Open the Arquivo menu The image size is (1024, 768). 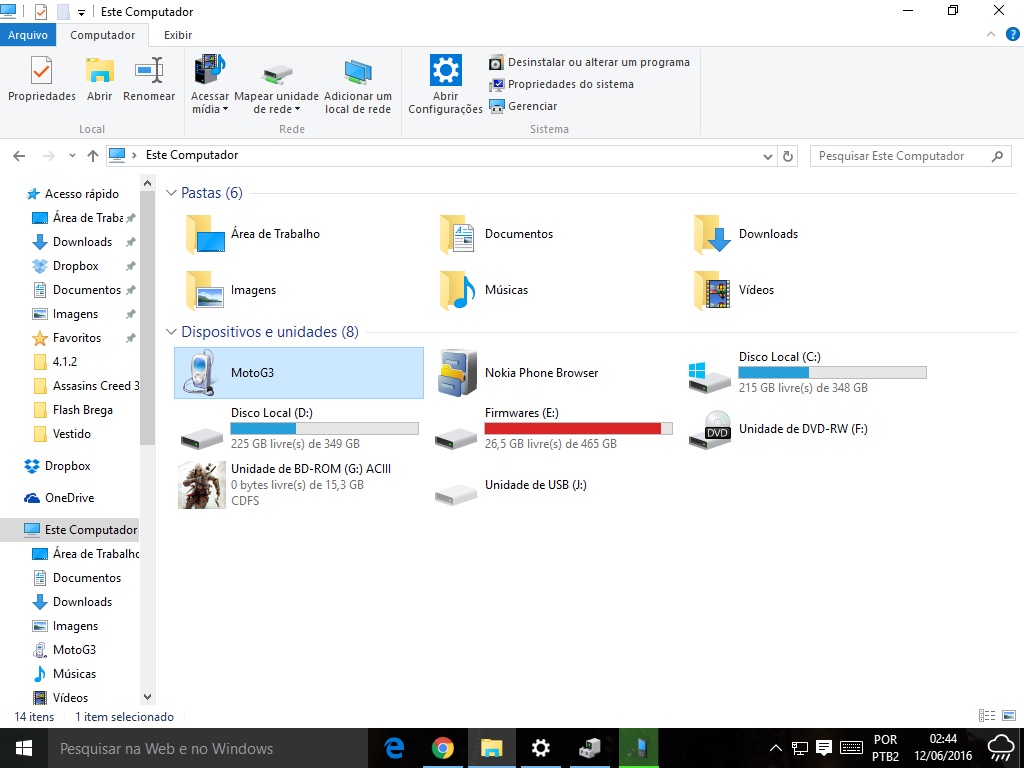[x=28, y=35]
